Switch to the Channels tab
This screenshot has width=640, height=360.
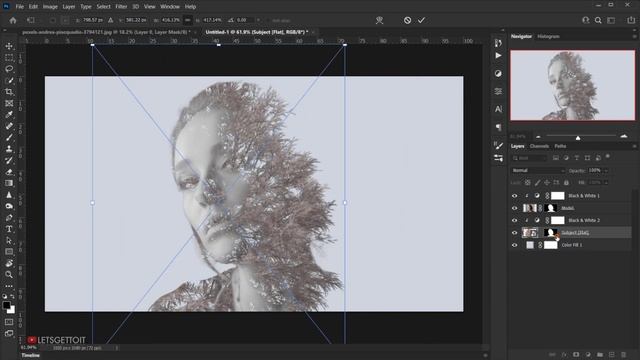coord(539,146)
